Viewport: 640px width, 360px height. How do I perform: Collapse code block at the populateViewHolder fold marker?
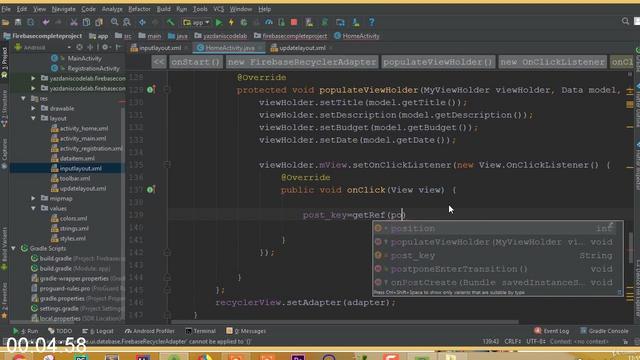(x=167, y=90)
